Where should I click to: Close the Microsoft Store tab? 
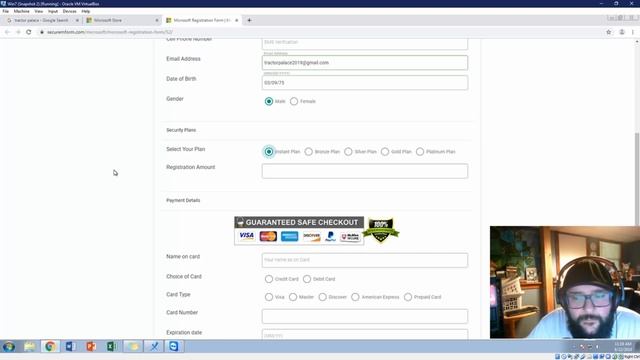point(157,20)
